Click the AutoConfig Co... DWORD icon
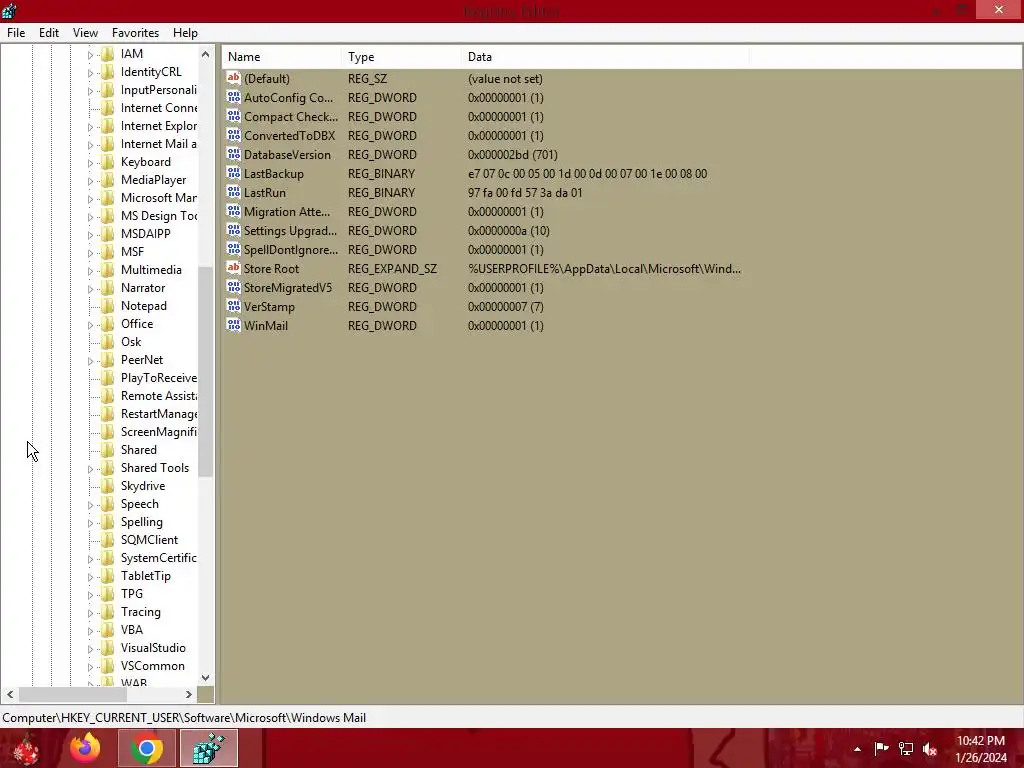 233,97
